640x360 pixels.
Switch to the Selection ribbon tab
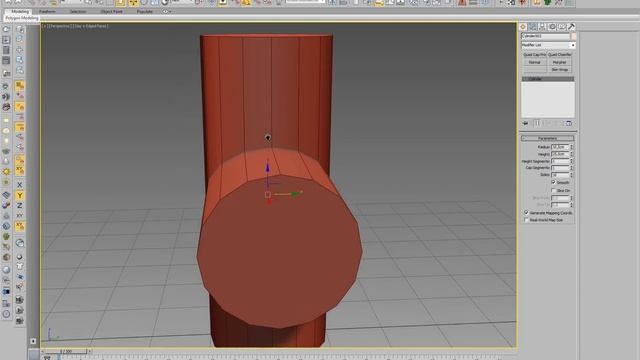78,11
